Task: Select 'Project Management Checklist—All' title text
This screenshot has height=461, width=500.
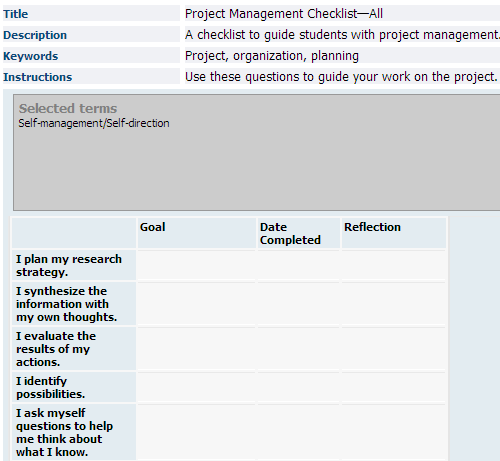Action: [x=284, y=14]
